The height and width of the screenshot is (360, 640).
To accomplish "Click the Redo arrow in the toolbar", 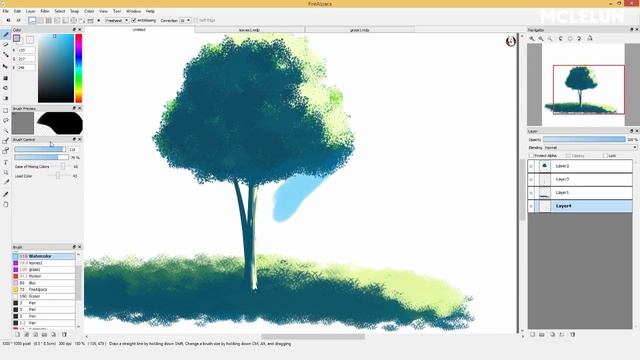I will tap(18, 20).
